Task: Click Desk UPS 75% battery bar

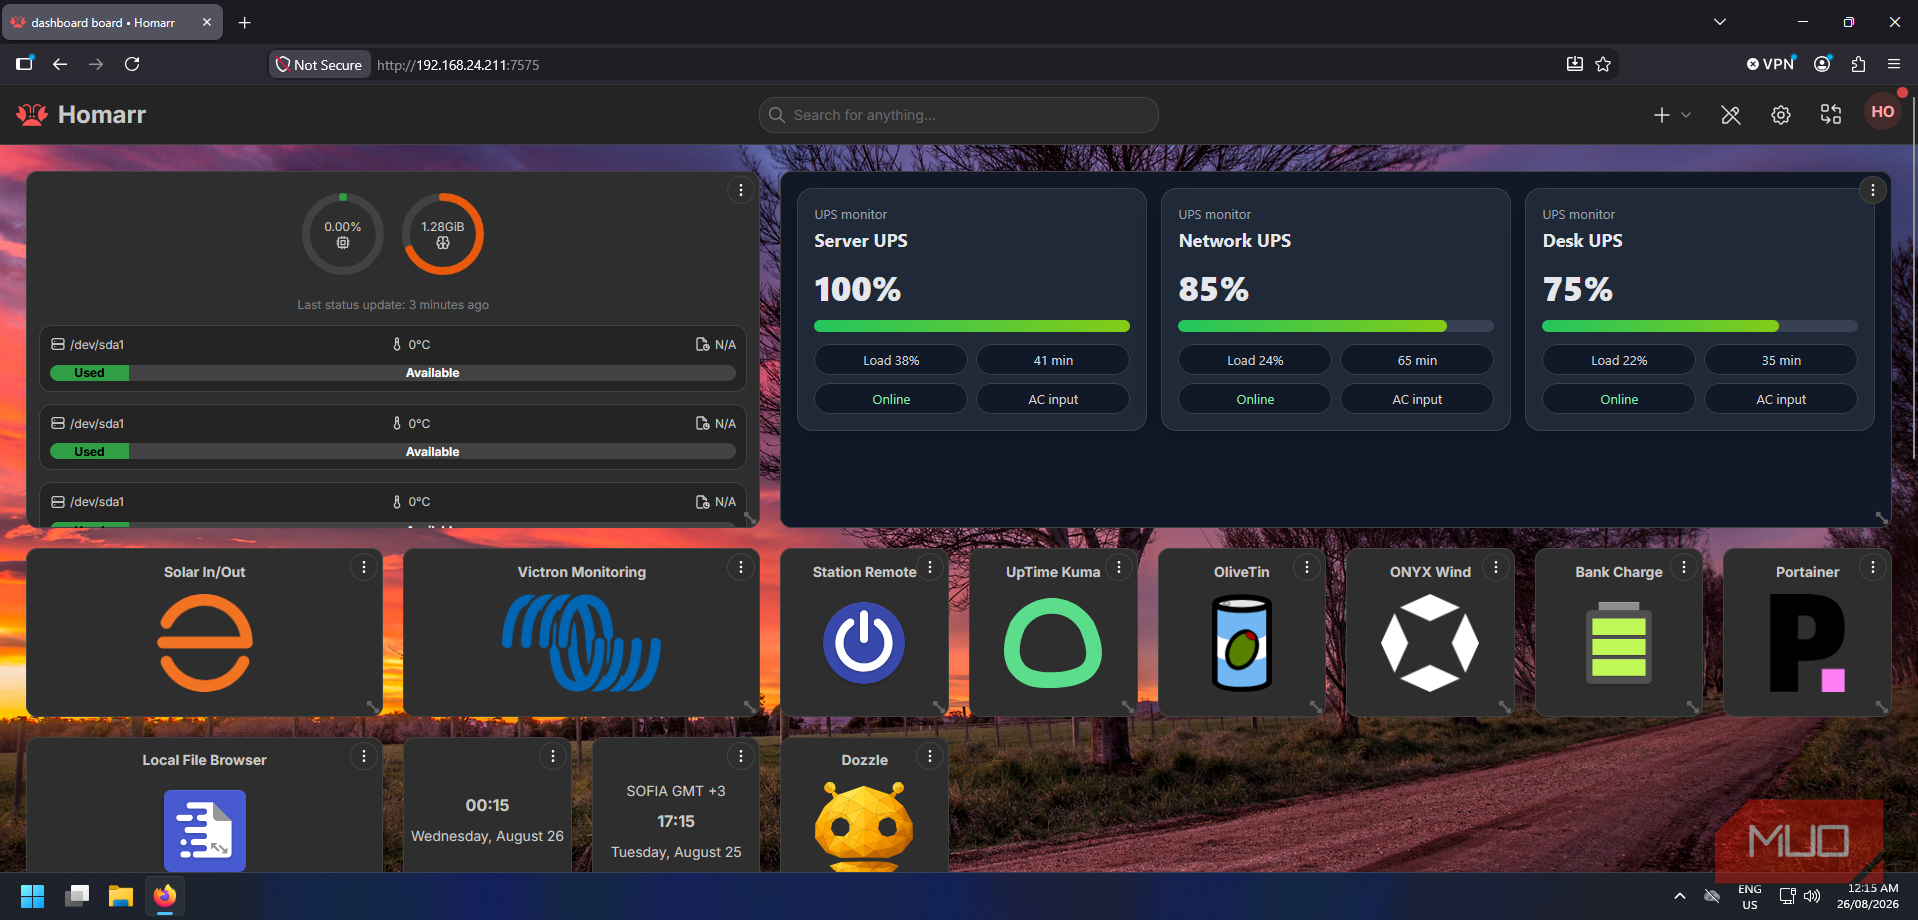Action: 1700,326
